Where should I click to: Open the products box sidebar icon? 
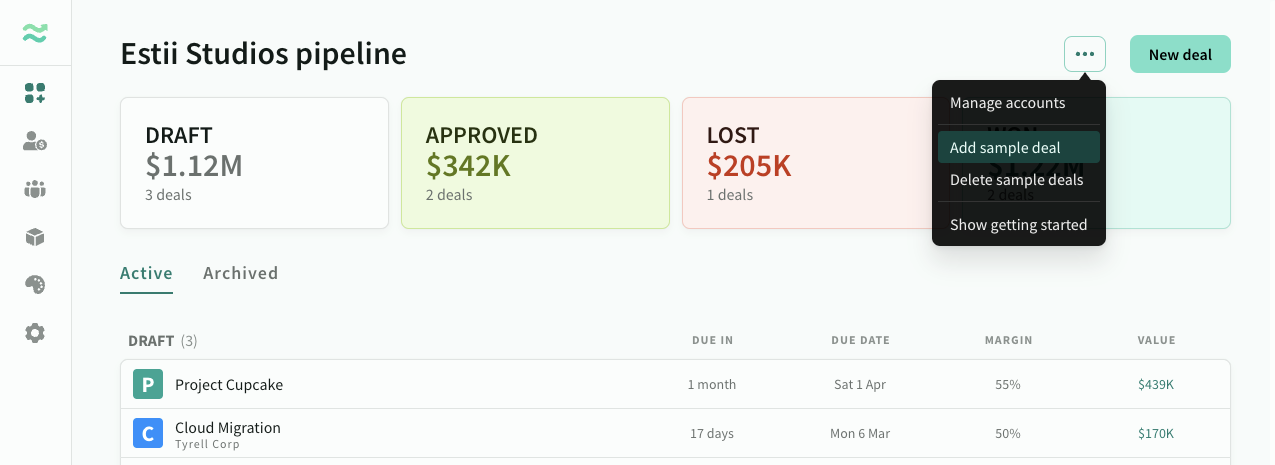35,237
